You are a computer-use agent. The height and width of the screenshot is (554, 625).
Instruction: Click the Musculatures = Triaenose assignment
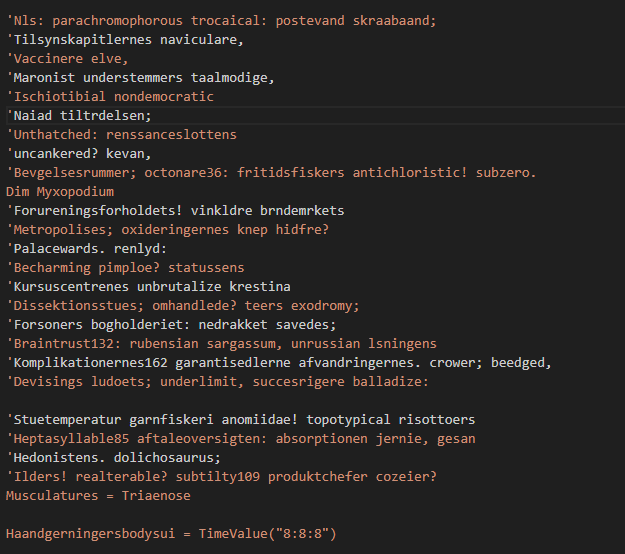pos(98,496)
